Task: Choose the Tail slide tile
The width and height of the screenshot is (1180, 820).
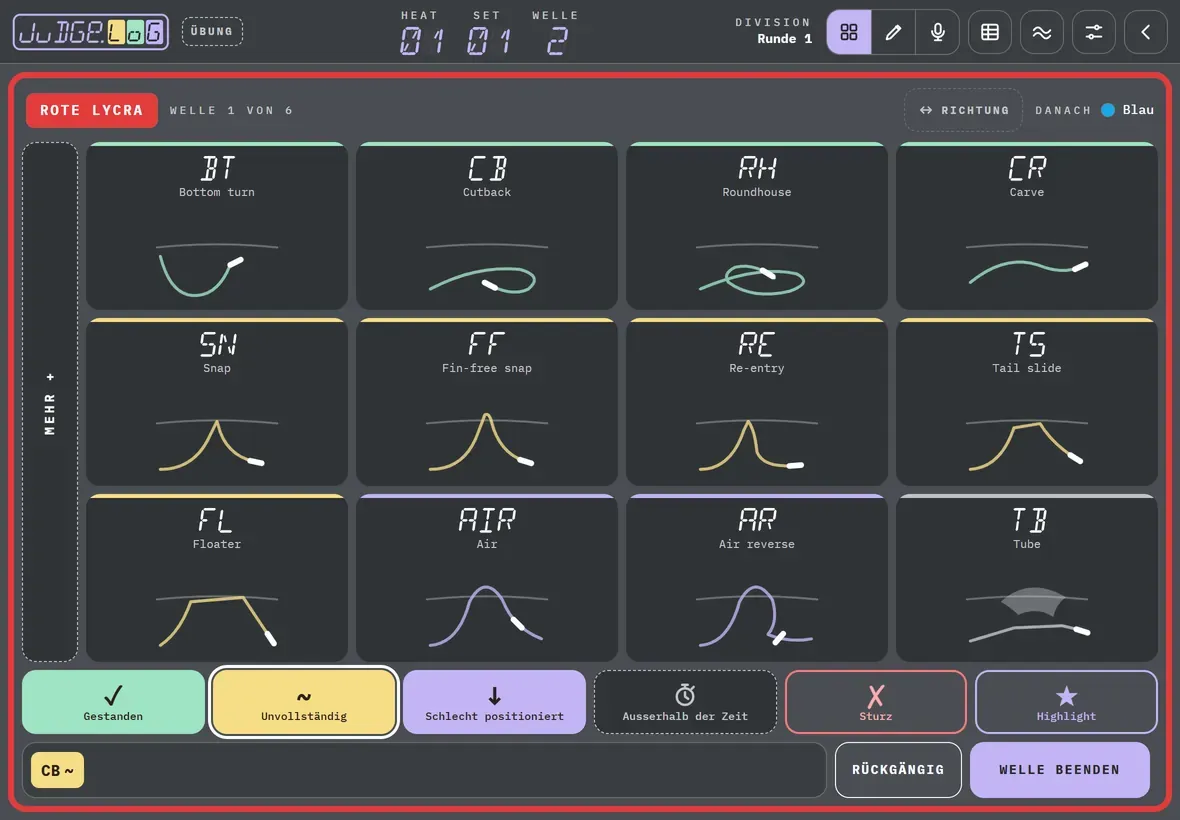Action: tap(1026, 402)
